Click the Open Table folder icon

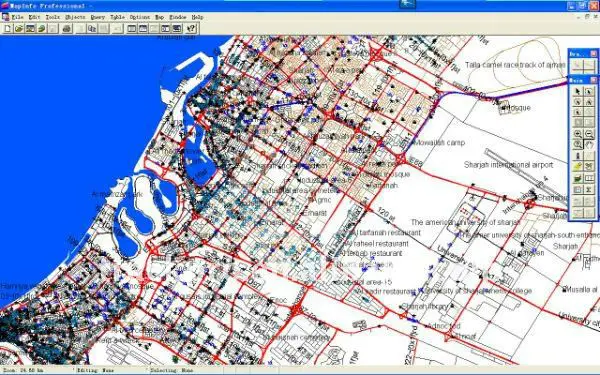(19, 28)
